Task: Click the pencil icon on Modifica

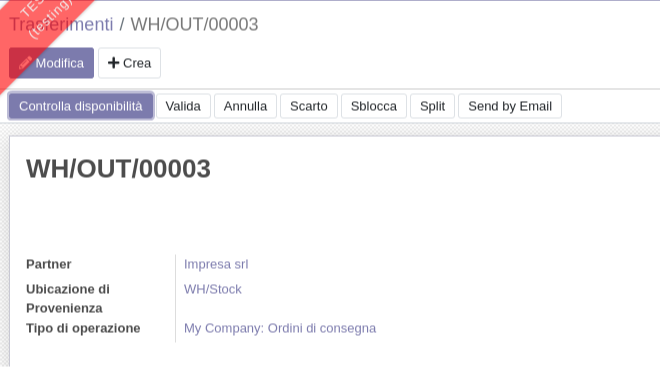Action: [x=25, y=63]
